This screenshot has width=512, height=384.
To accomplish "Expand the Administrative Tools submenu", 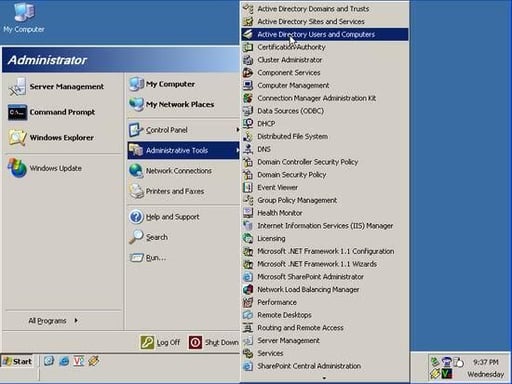I will click(183, 150).
